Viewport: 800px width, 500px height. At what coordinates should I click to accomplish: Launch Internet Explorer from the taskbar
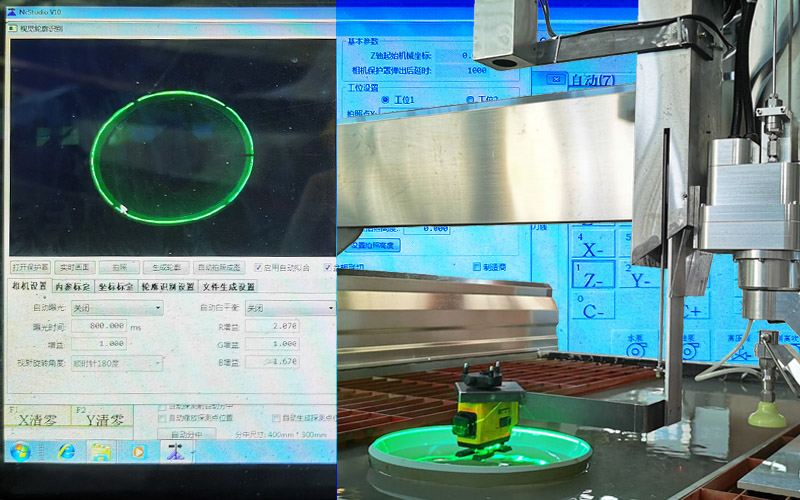coord(66,452)
